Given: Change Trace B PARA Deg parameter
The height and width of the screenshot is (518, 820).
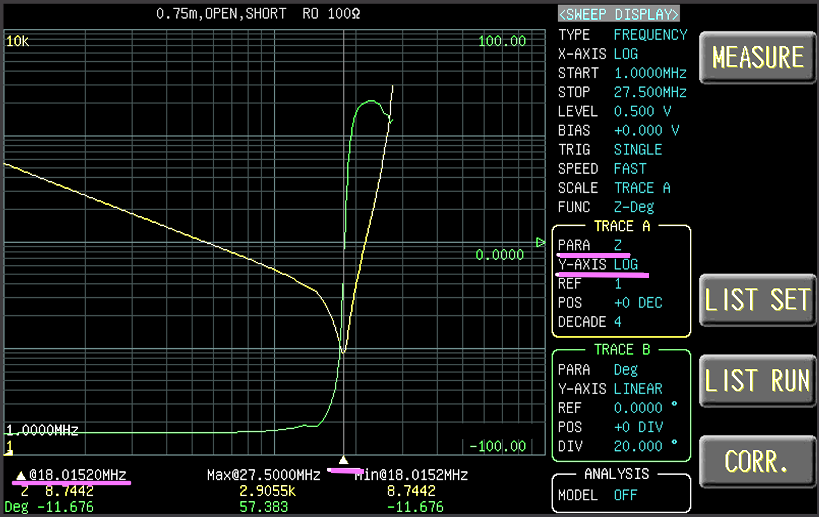Looking at the screenshot, I should 624,369.
